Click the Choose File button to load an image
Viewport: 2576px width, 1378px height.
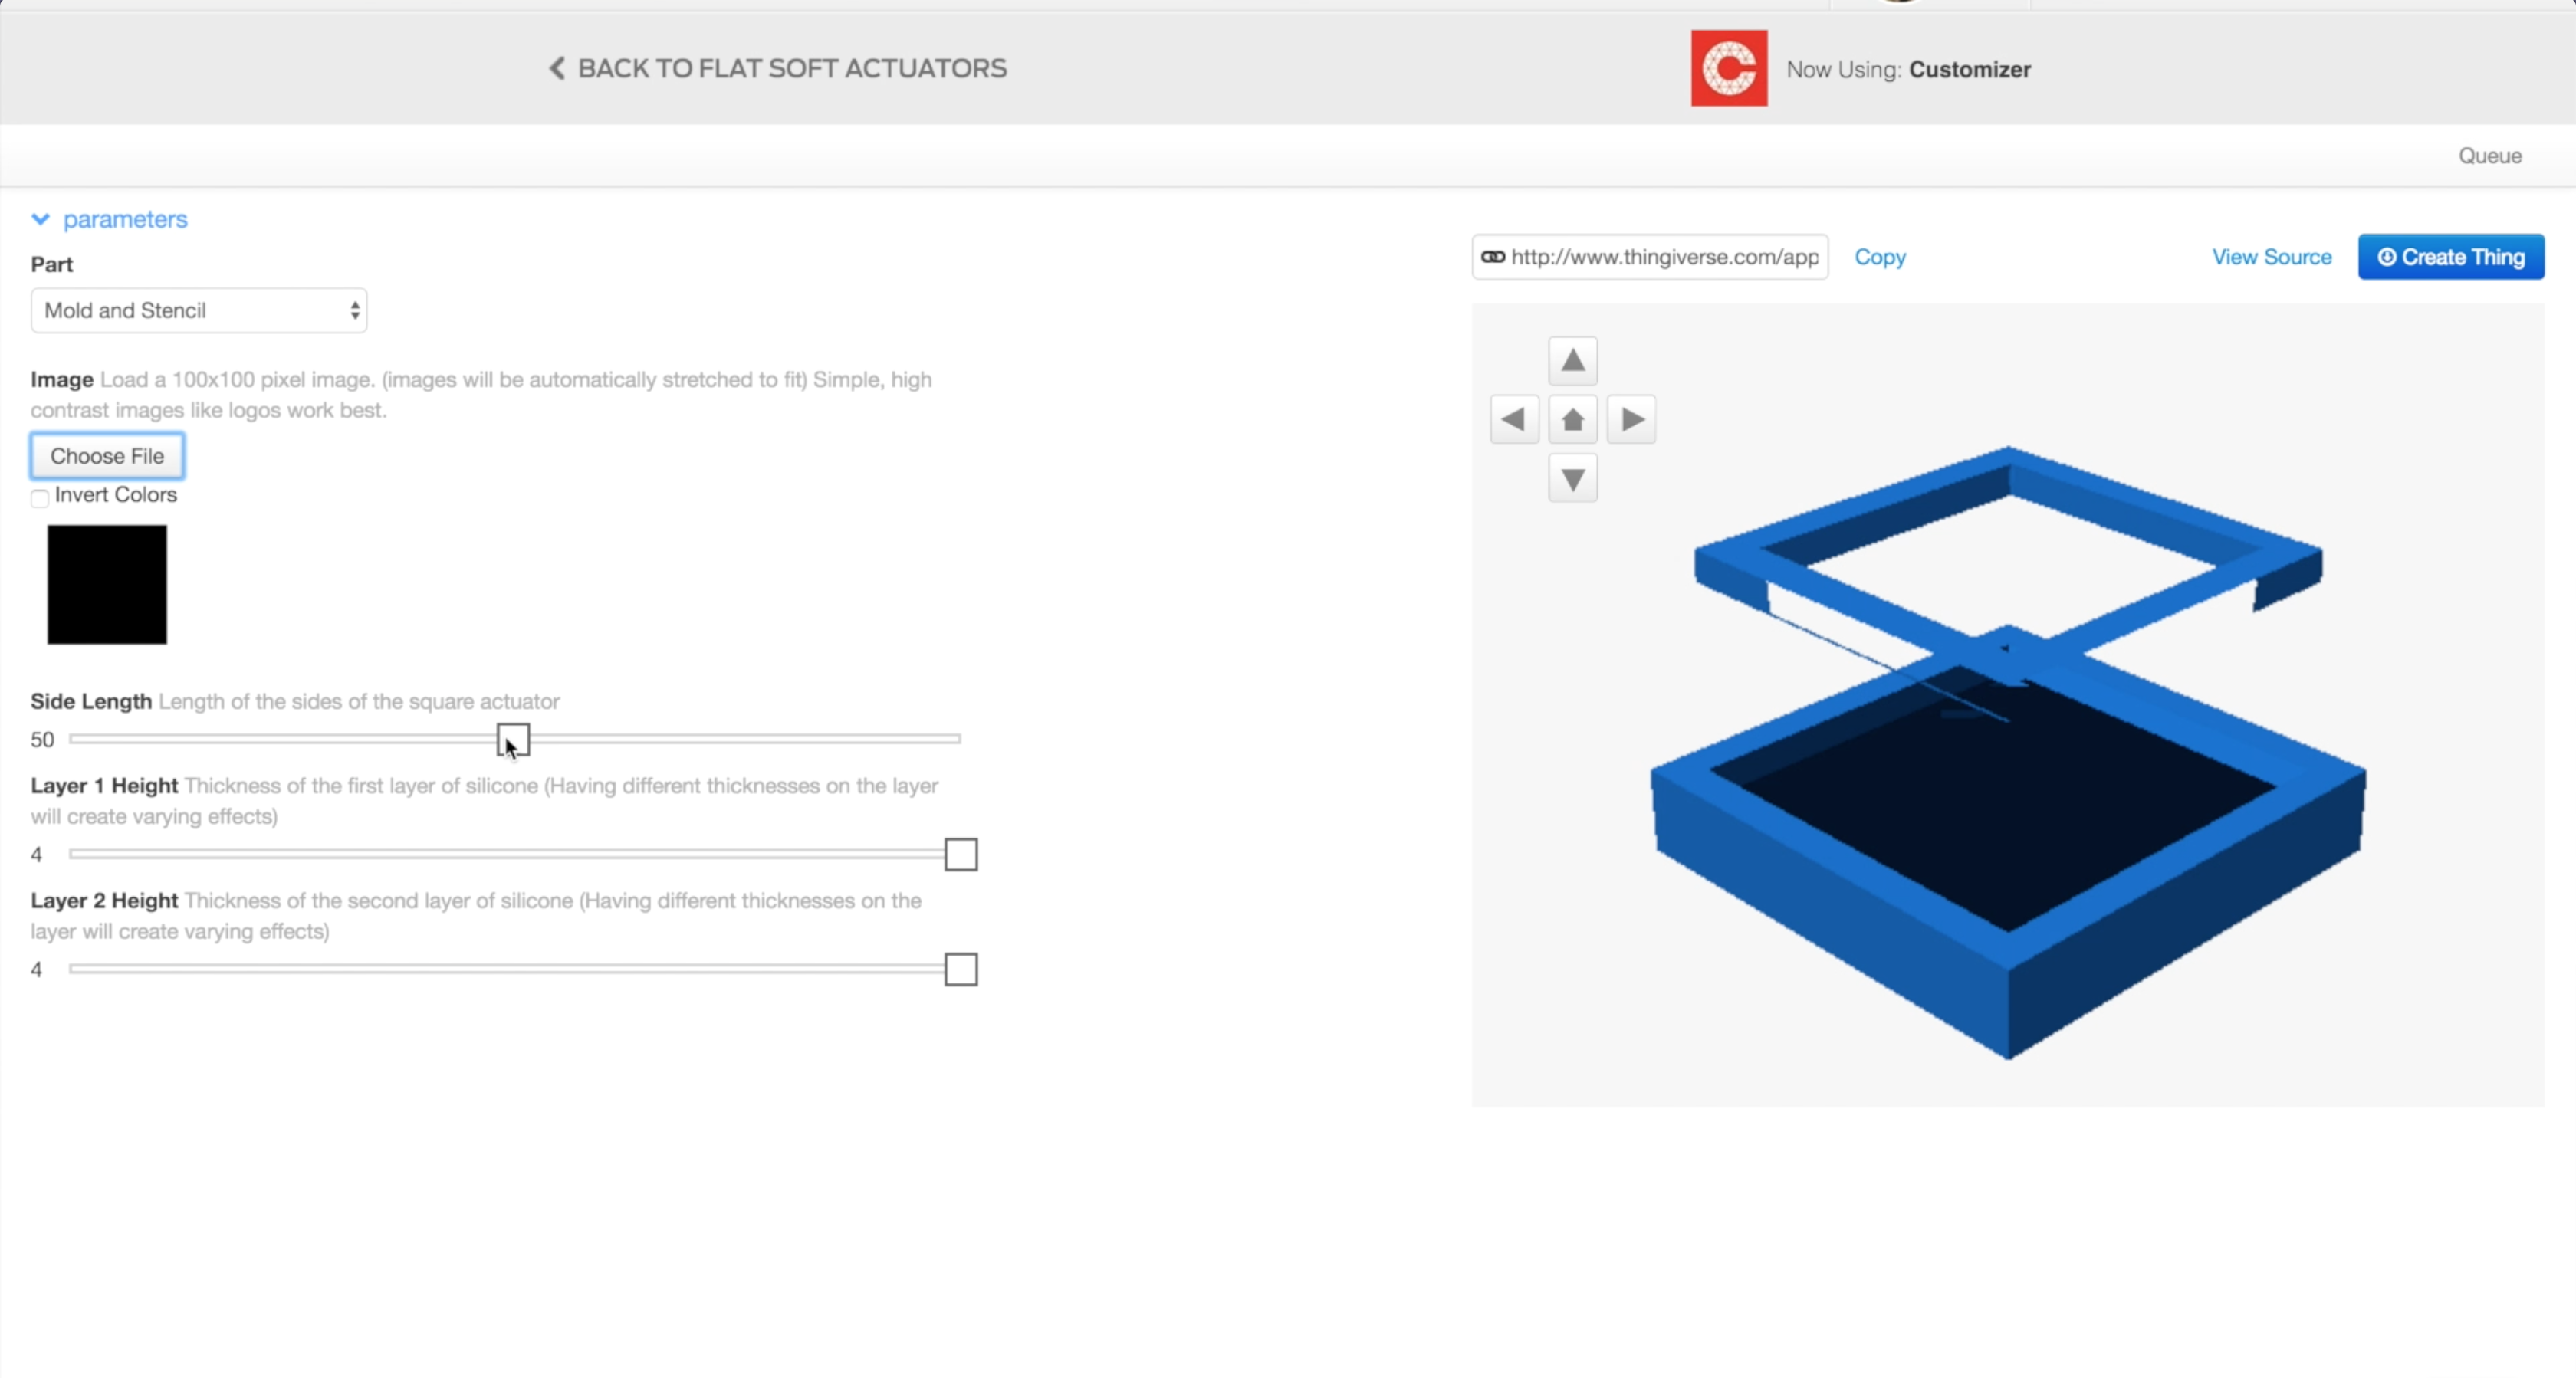(x=107, y=455)
